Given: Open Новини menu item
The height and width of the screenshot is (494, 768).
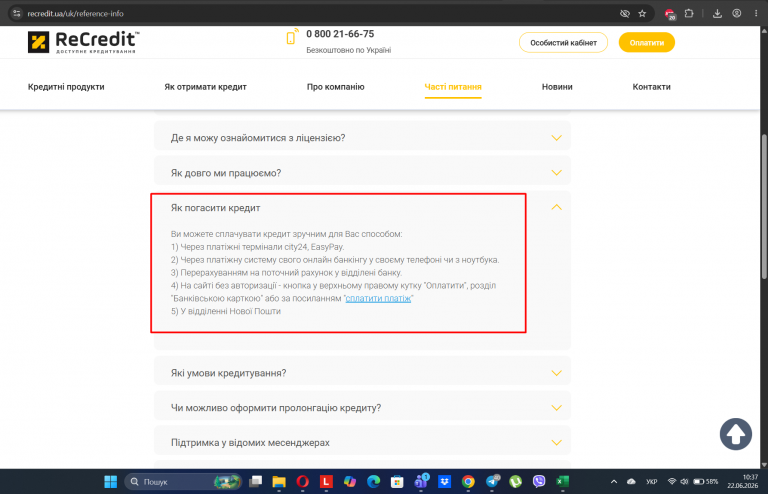Looking at the screenshot, I should click(x=557, y=87).
